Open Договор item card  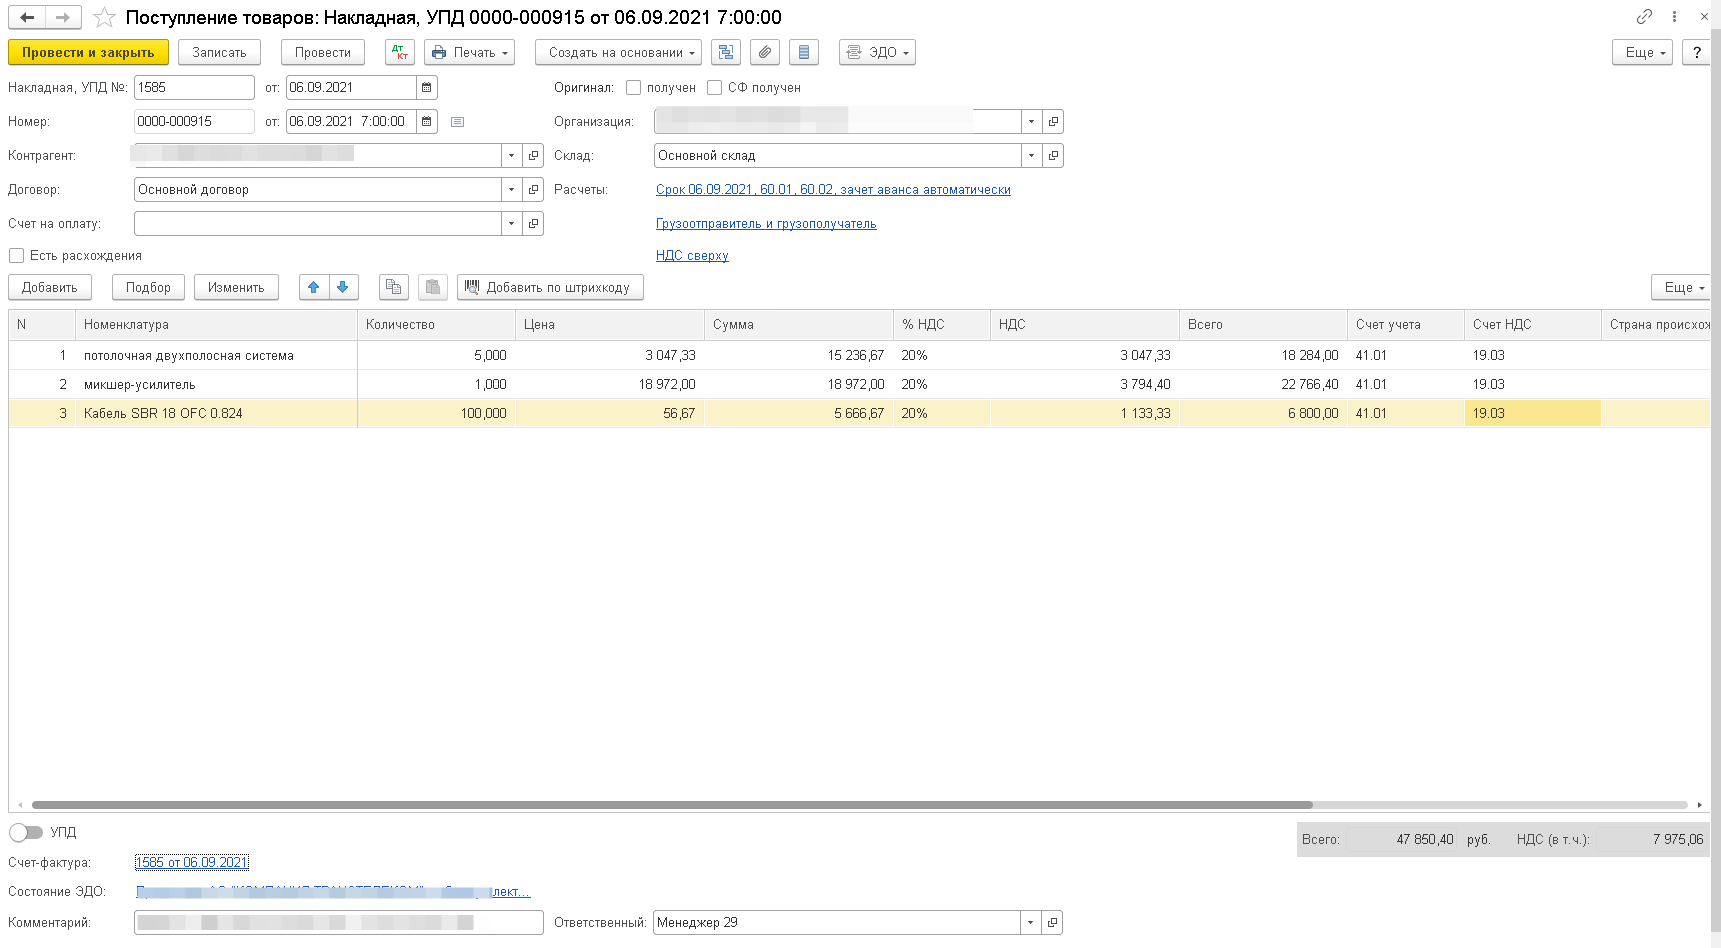534,190
